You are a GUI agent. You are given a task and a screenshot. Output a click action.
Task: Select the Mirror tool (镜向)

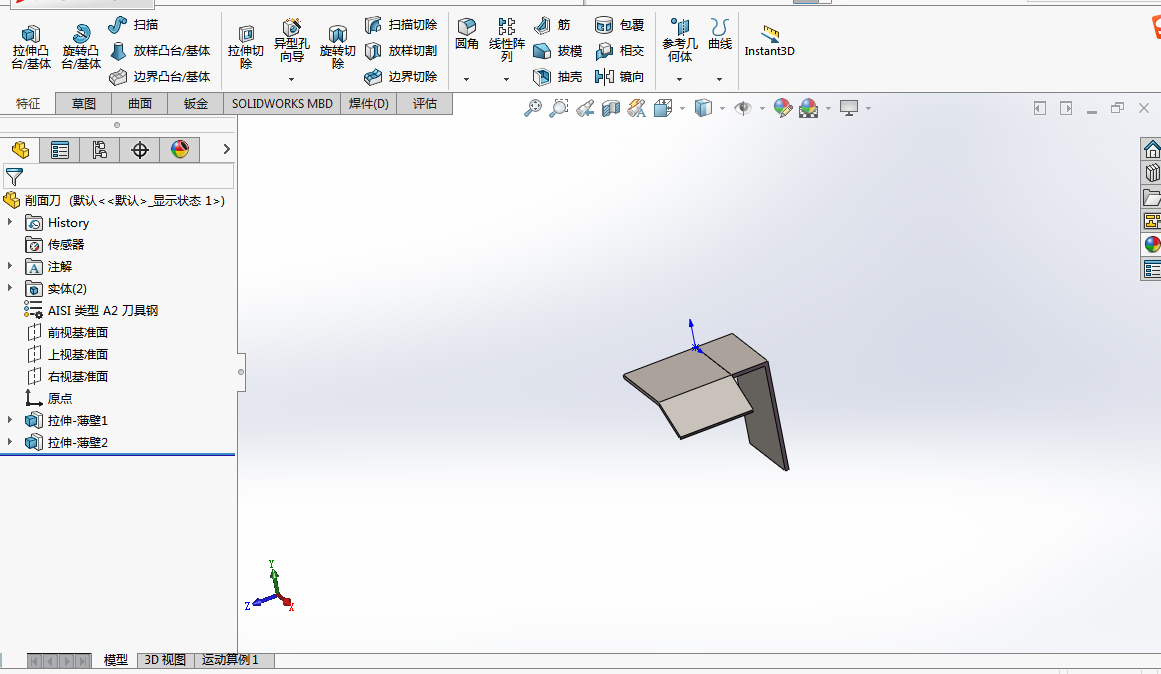click(620, 76)
